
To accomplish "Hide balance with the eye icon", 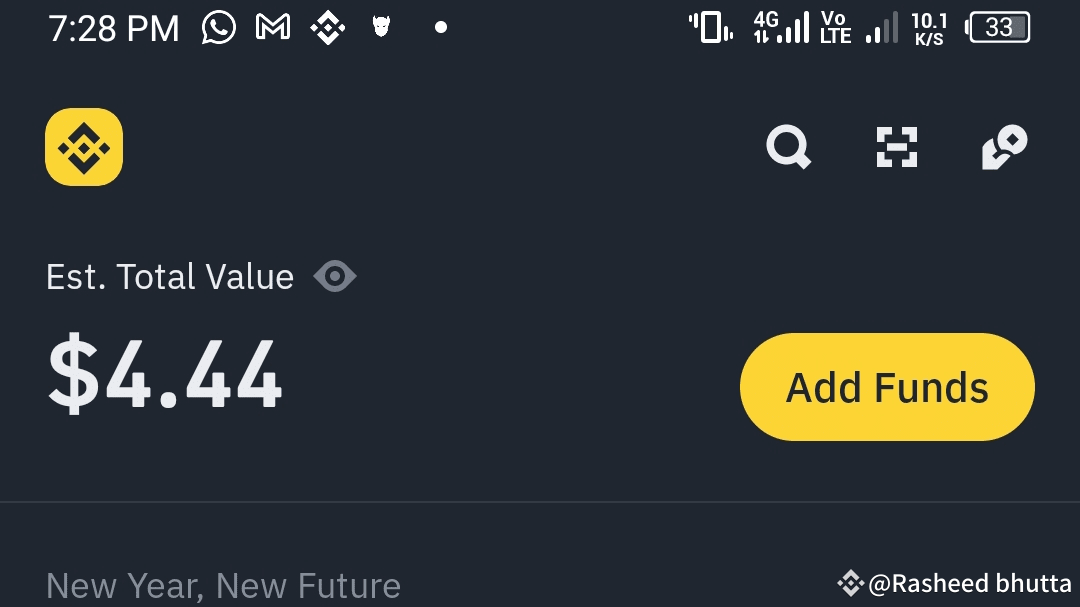I will (335, 276).
